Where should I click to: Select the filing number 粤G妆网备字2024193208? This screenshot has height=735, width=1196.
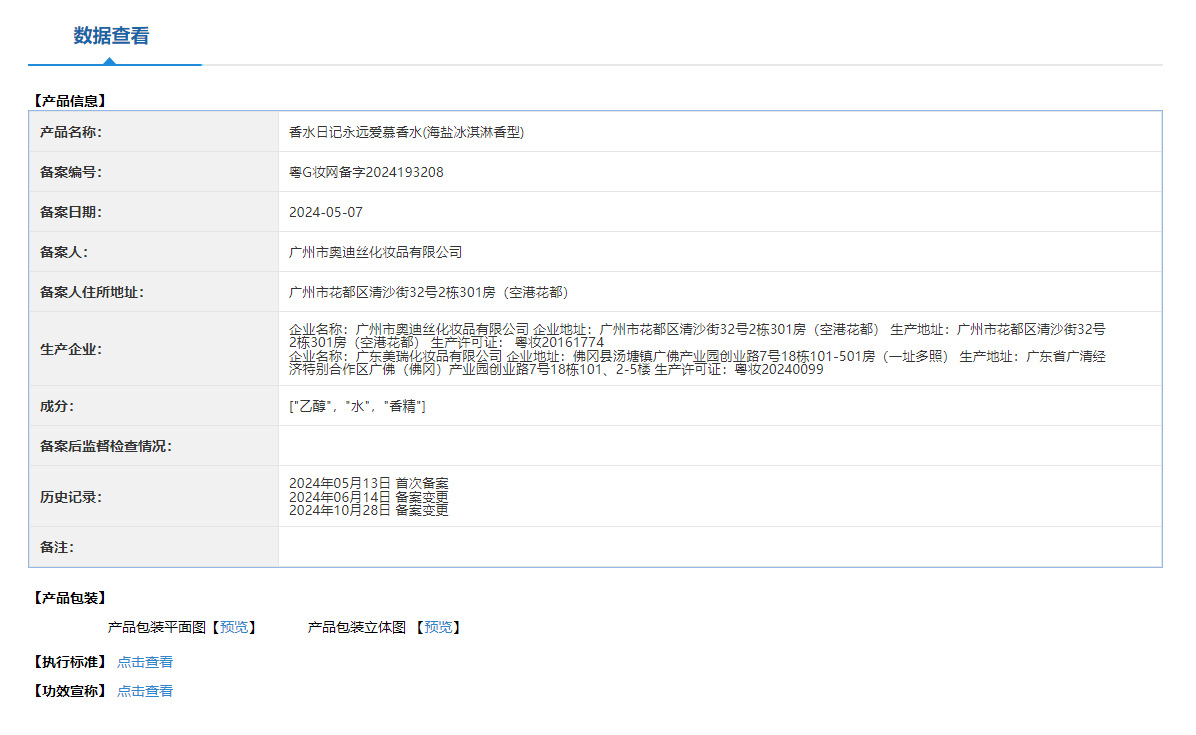tap(366, 172)
